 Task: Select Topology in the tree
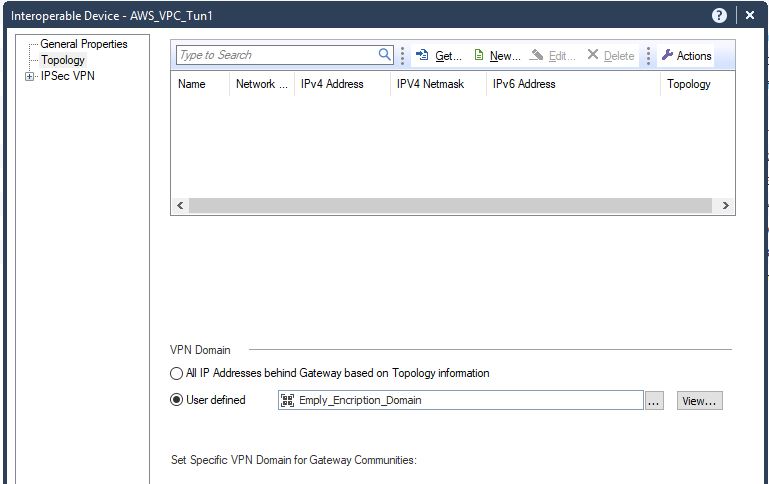click(x=63, y=60)
